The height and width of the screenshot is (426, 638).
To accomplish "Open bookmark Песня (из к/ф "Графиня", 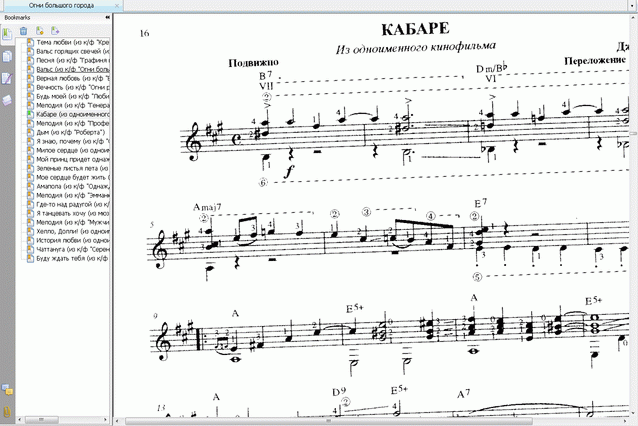I will [73, 60].
